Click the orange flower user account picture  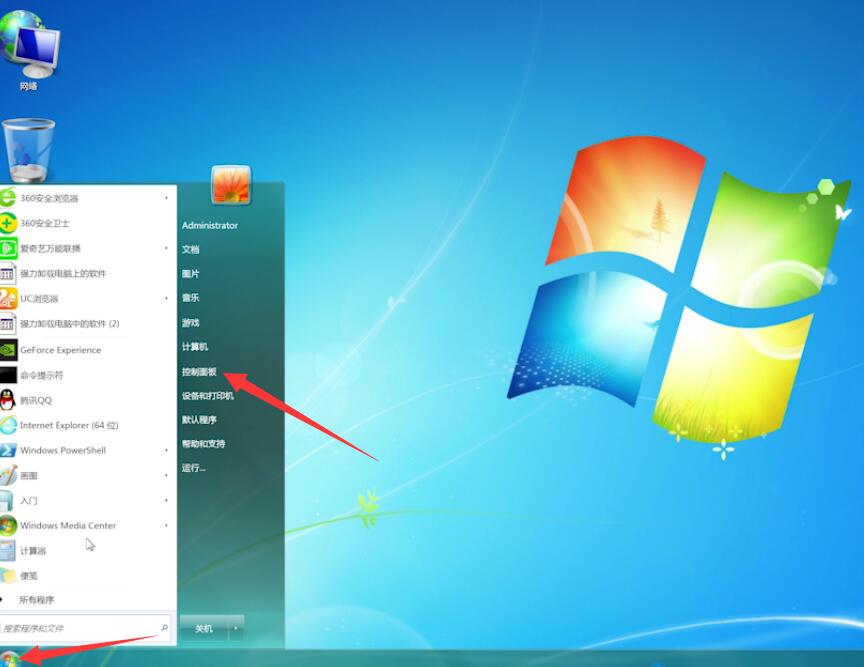click(x=231, y=185)
